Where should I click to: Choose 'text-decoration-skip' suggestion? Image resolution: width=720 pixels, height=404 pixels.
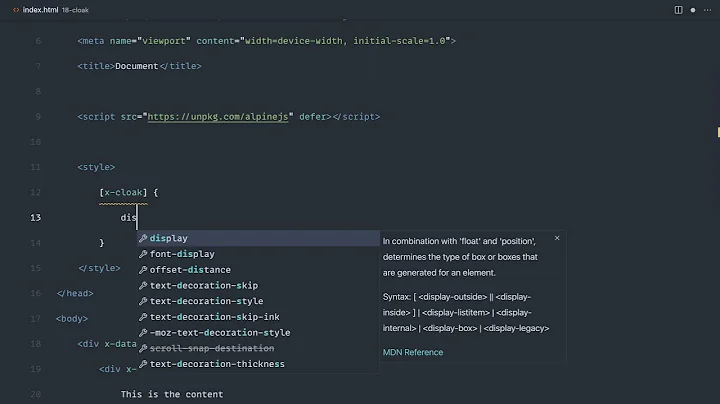[x=259, y=285]
